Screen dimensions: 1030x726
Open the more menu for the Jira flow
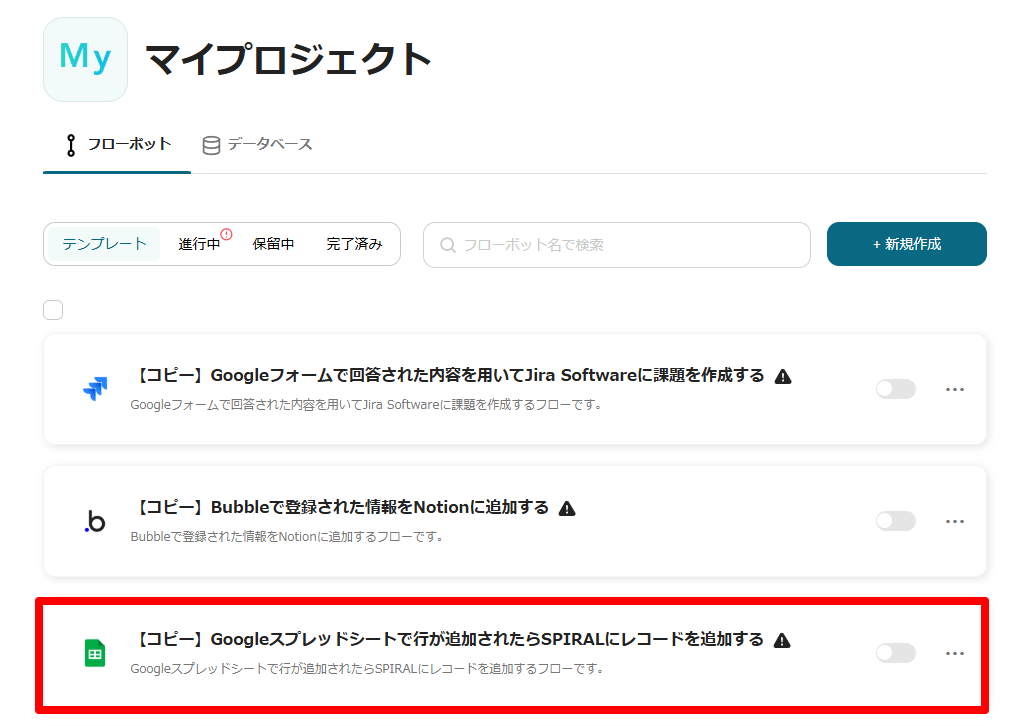tap(954, 390)
